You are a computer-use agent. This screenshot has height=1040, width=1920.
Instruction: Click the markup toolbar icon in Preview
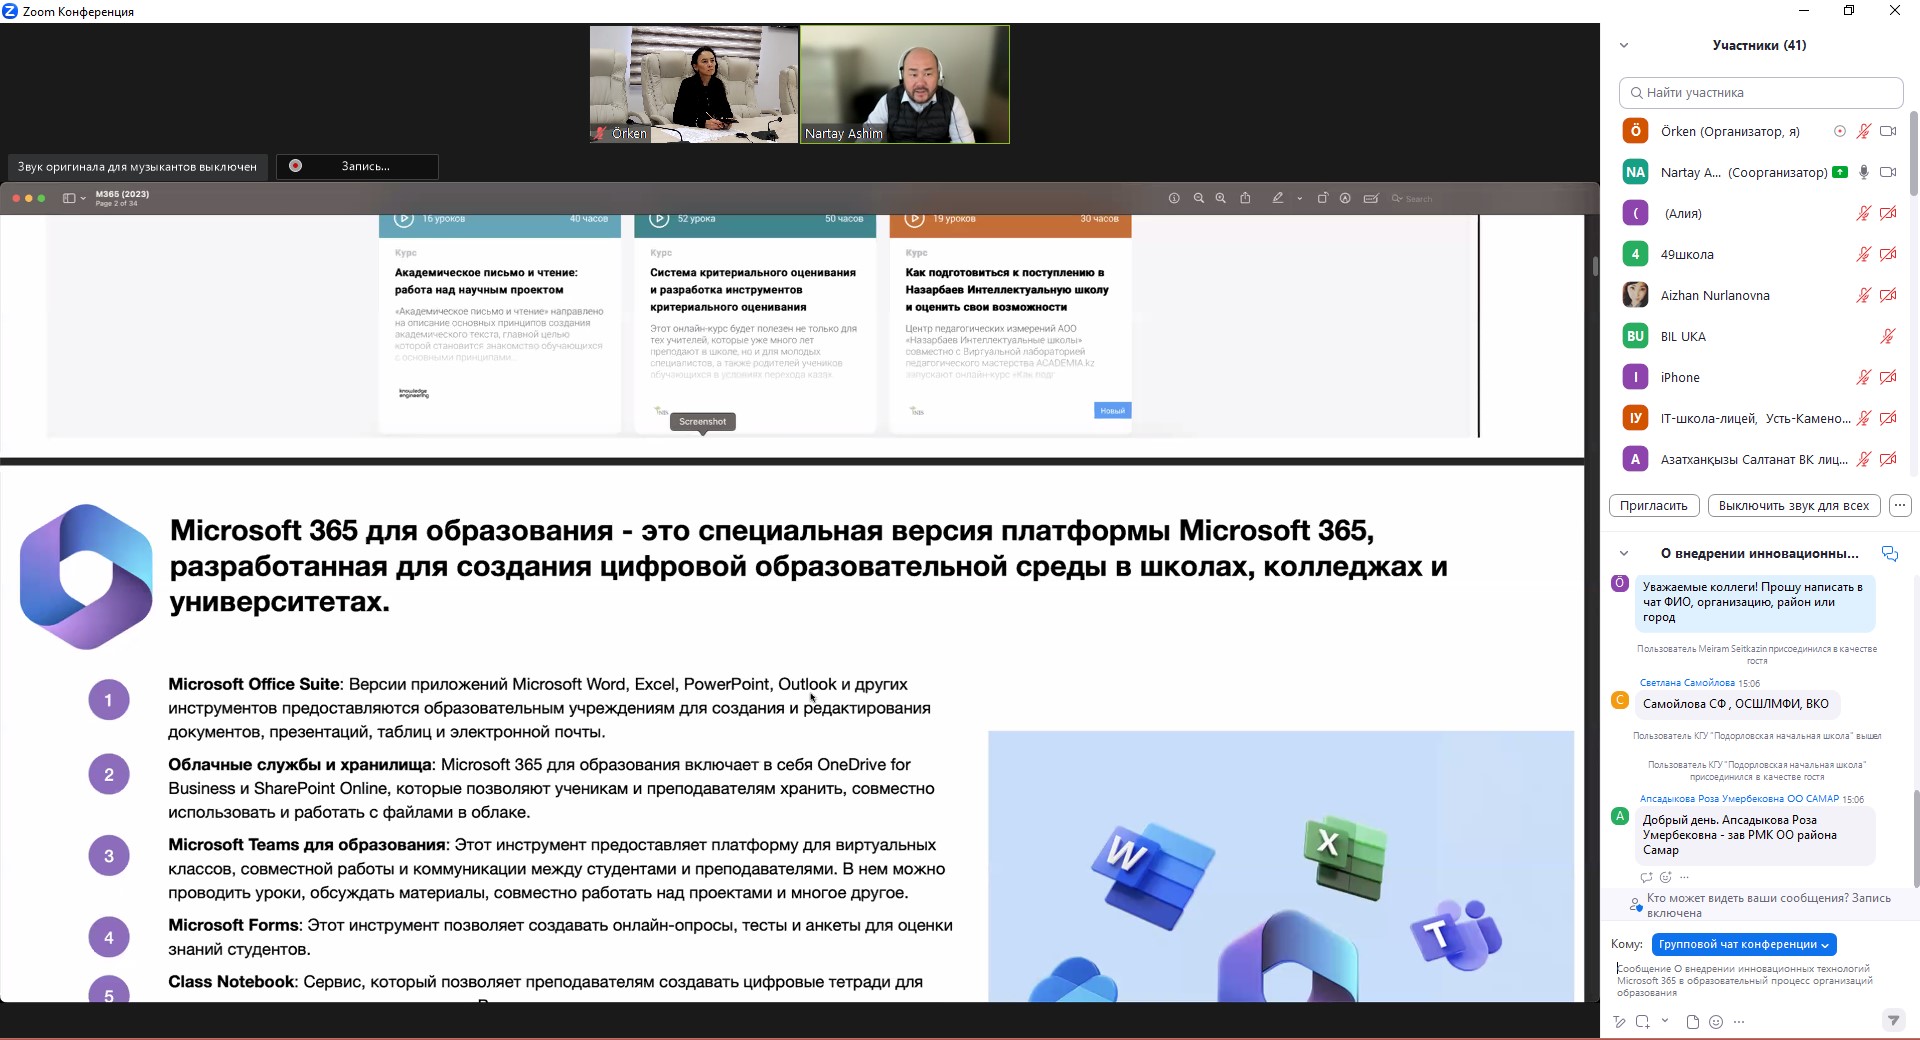[x=1345, y=198]
